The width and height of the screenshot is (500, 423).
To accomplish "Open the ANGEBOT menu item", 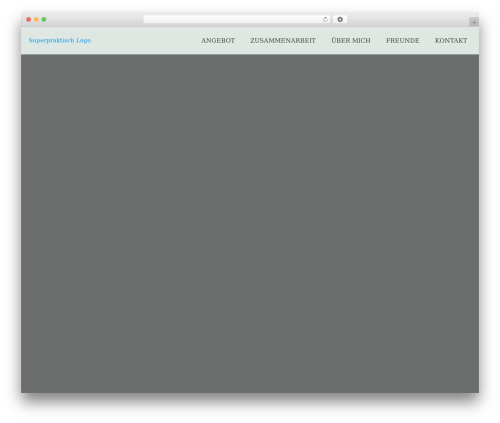I will [218, 40].
